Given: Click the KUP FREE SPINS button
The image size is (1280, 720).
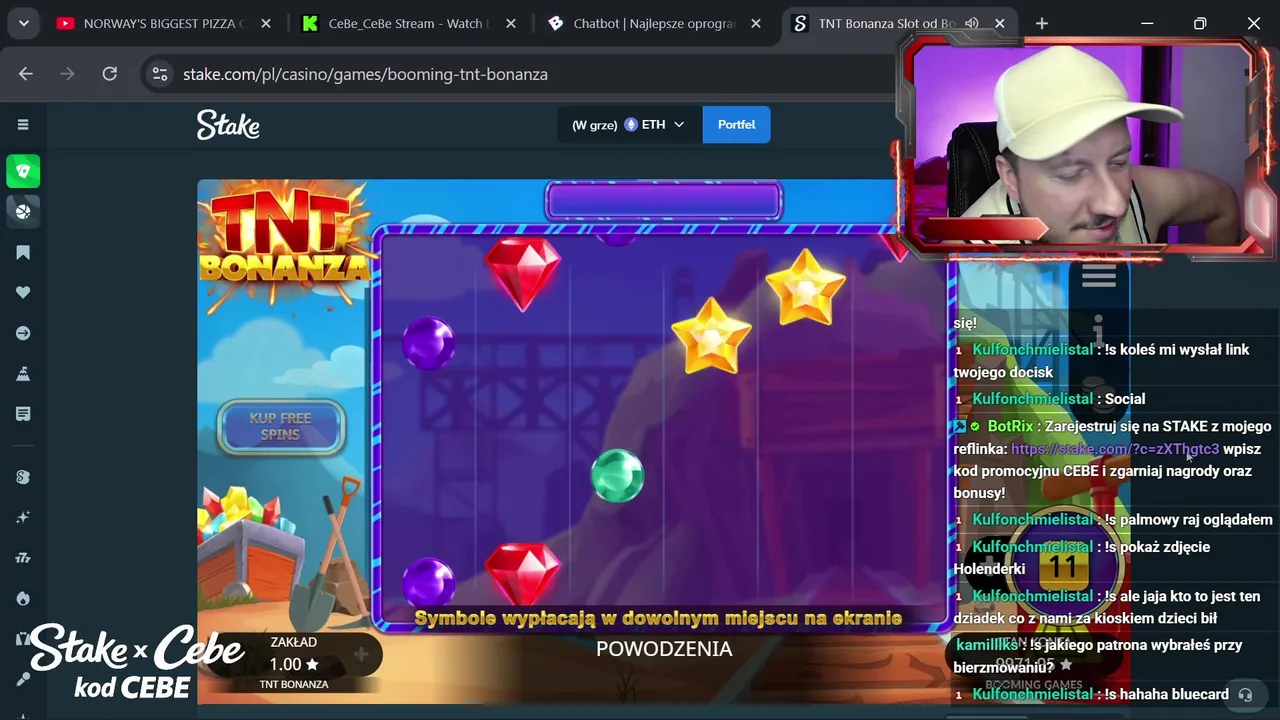Looking at the screenshot, I should (280, 427).
